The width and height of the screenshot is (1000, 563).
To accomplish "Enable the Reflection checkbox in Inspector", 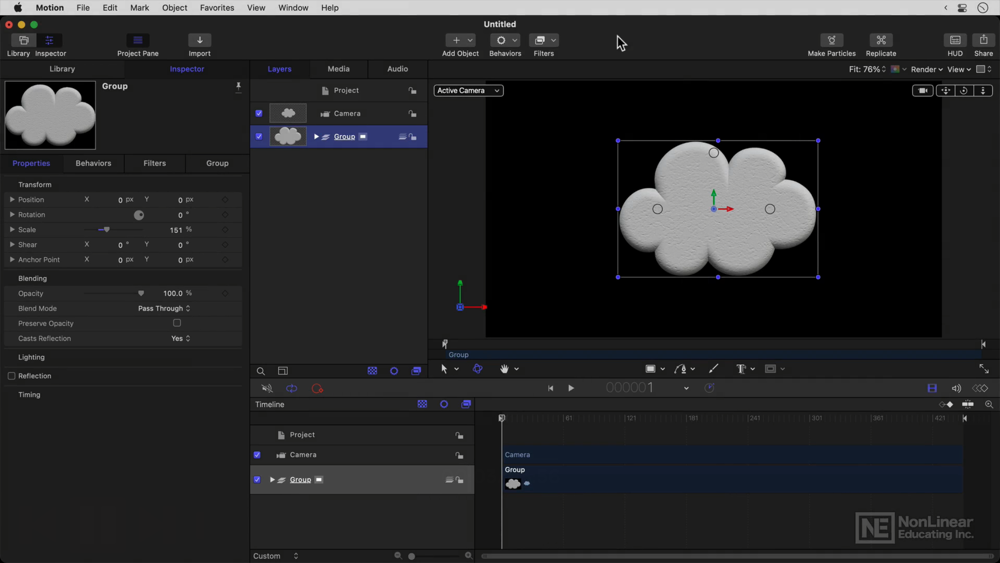I will click(11, 376).
